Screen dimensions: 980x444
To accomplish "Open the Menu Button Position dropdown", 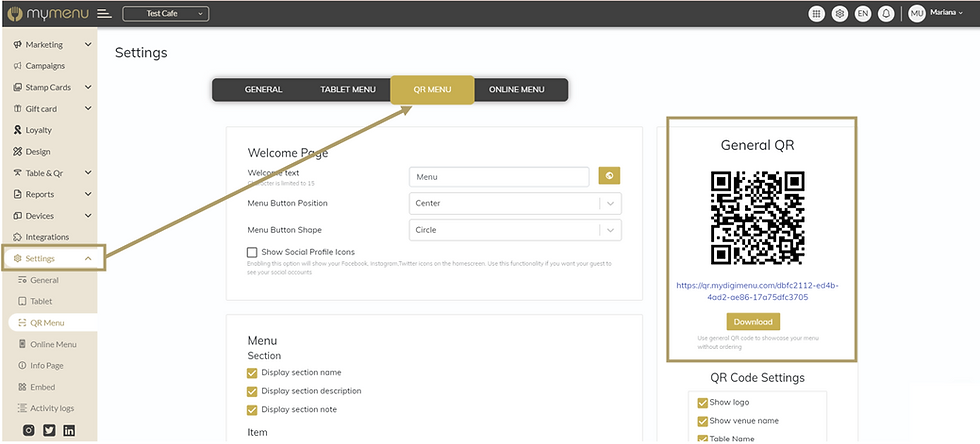I will tap(516, 204).
